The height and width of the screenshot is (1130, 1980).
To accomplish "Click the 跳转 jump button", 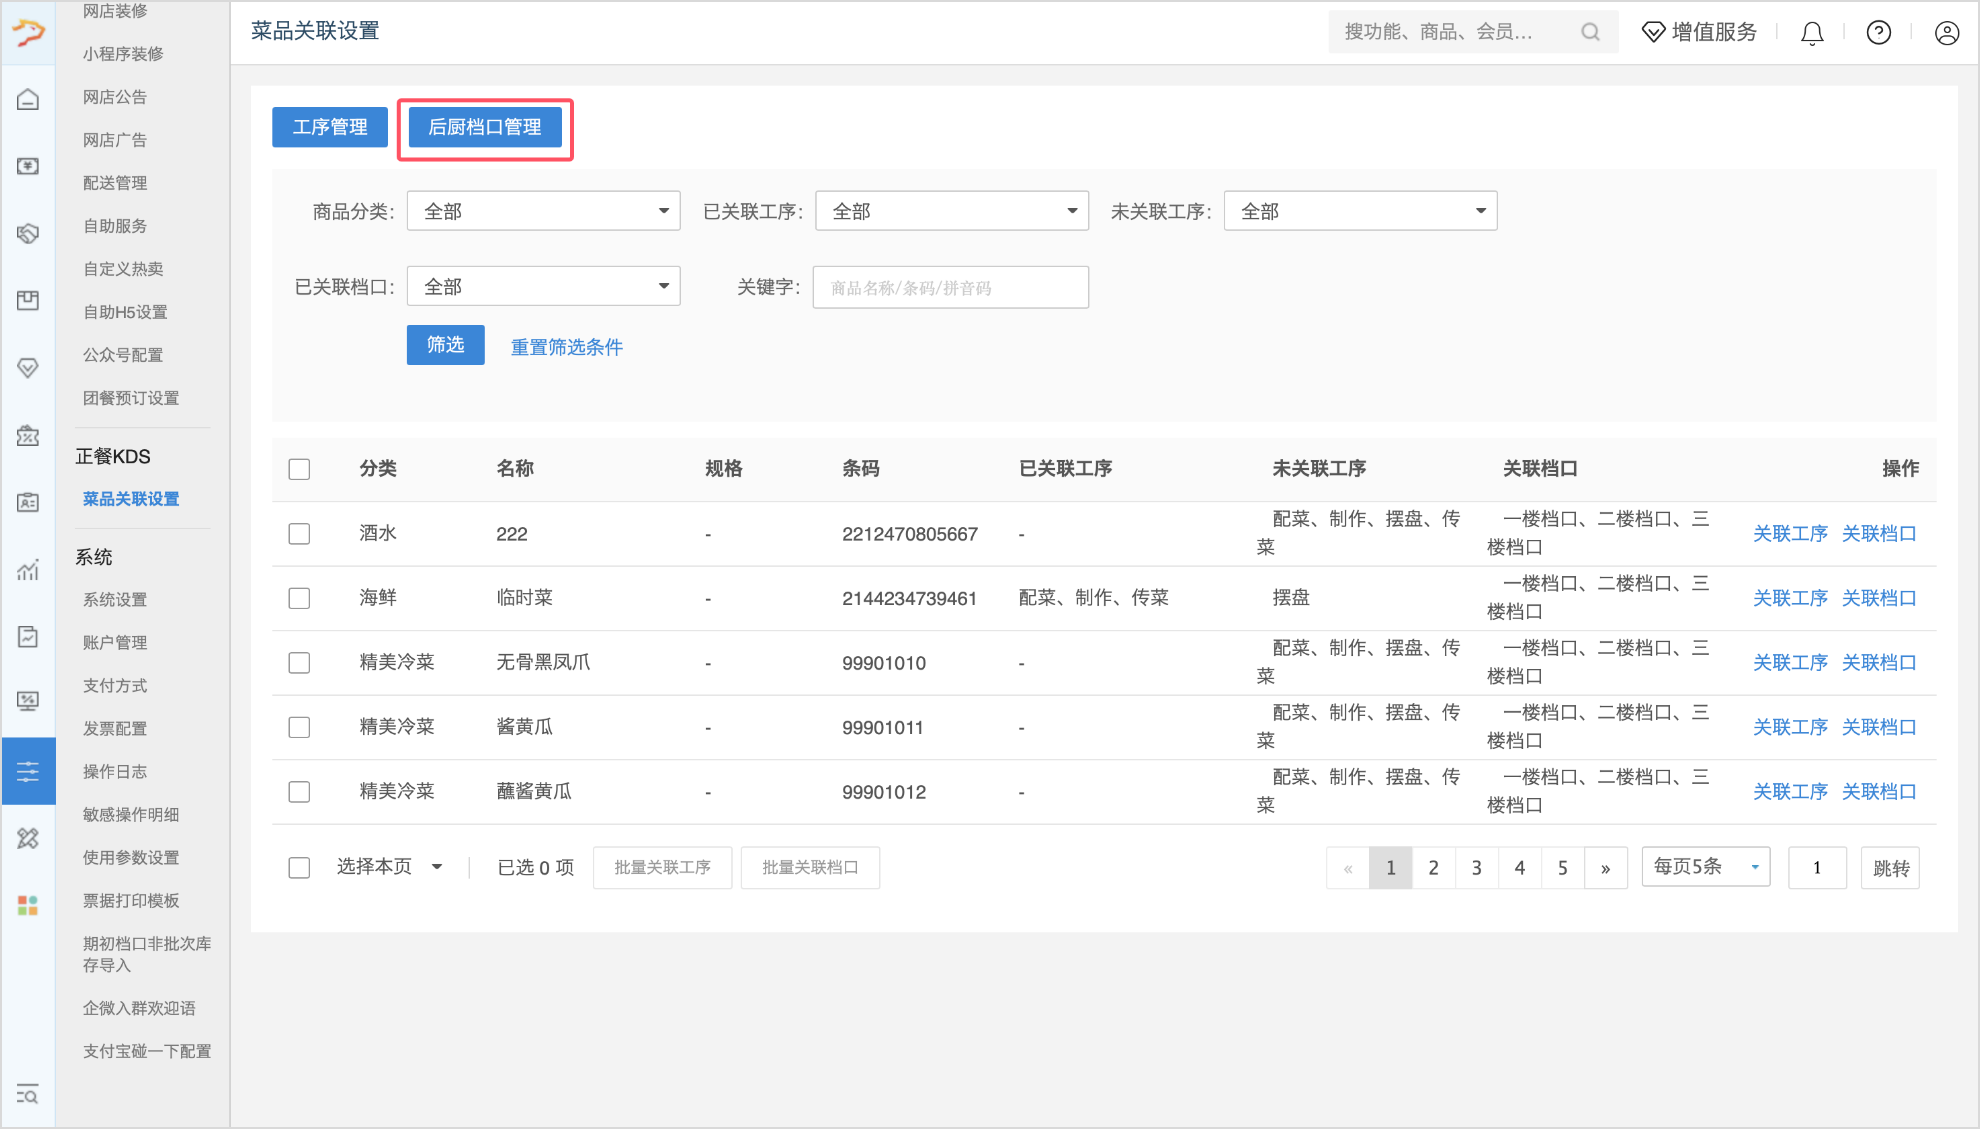I will 1891,868.
